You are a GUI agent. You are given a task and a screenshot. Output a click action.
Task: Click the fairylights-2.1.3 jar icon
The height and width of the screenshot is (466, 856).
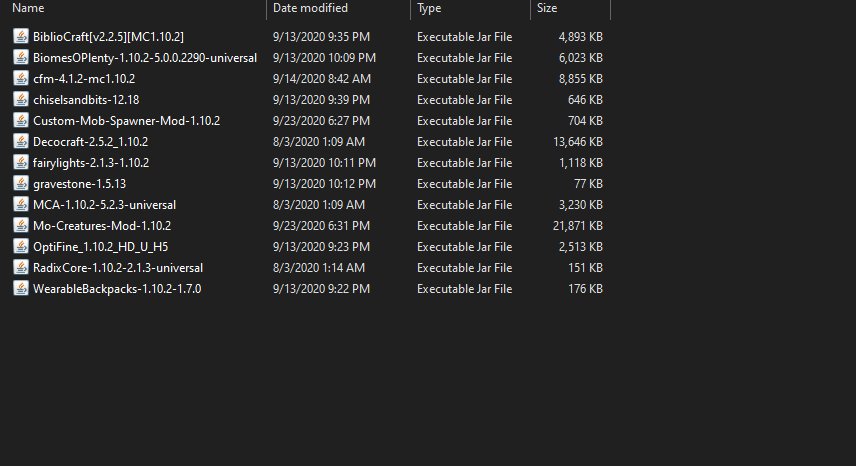pos(21,163)
